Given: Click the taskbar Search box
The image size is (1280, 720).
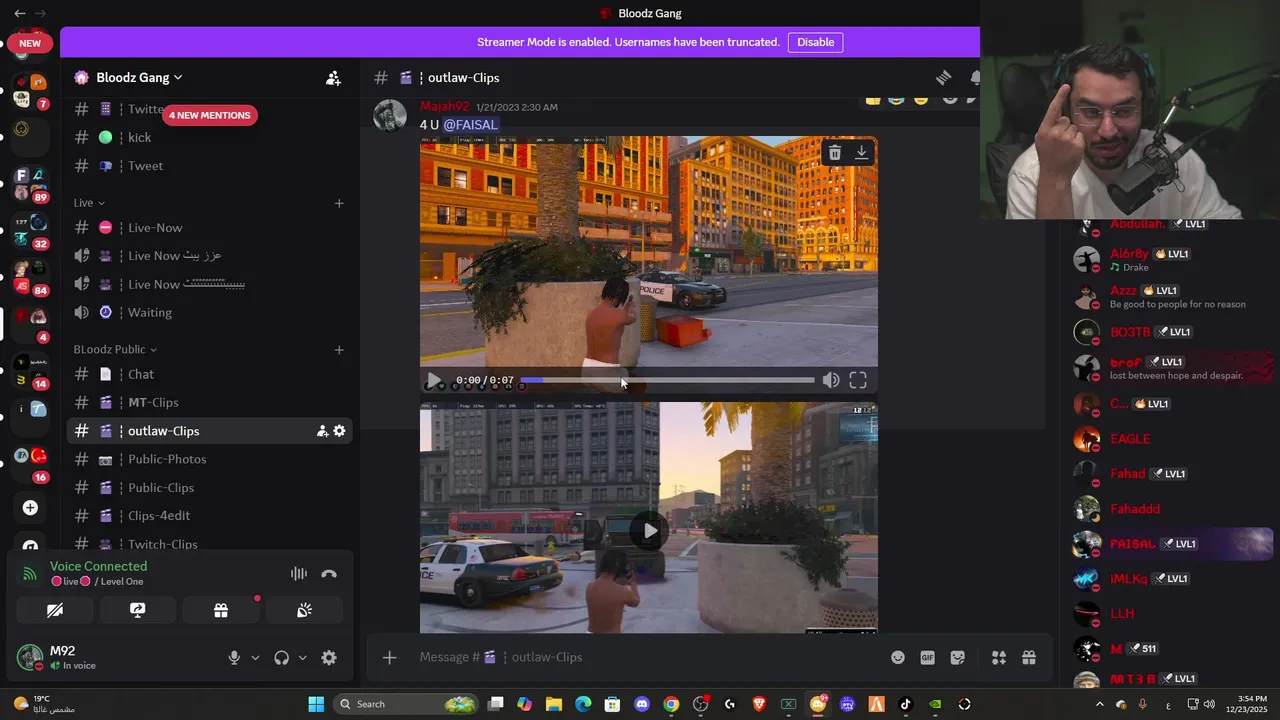Looking at the screenshot, I should pyautogui.click(x=405, y=704).
